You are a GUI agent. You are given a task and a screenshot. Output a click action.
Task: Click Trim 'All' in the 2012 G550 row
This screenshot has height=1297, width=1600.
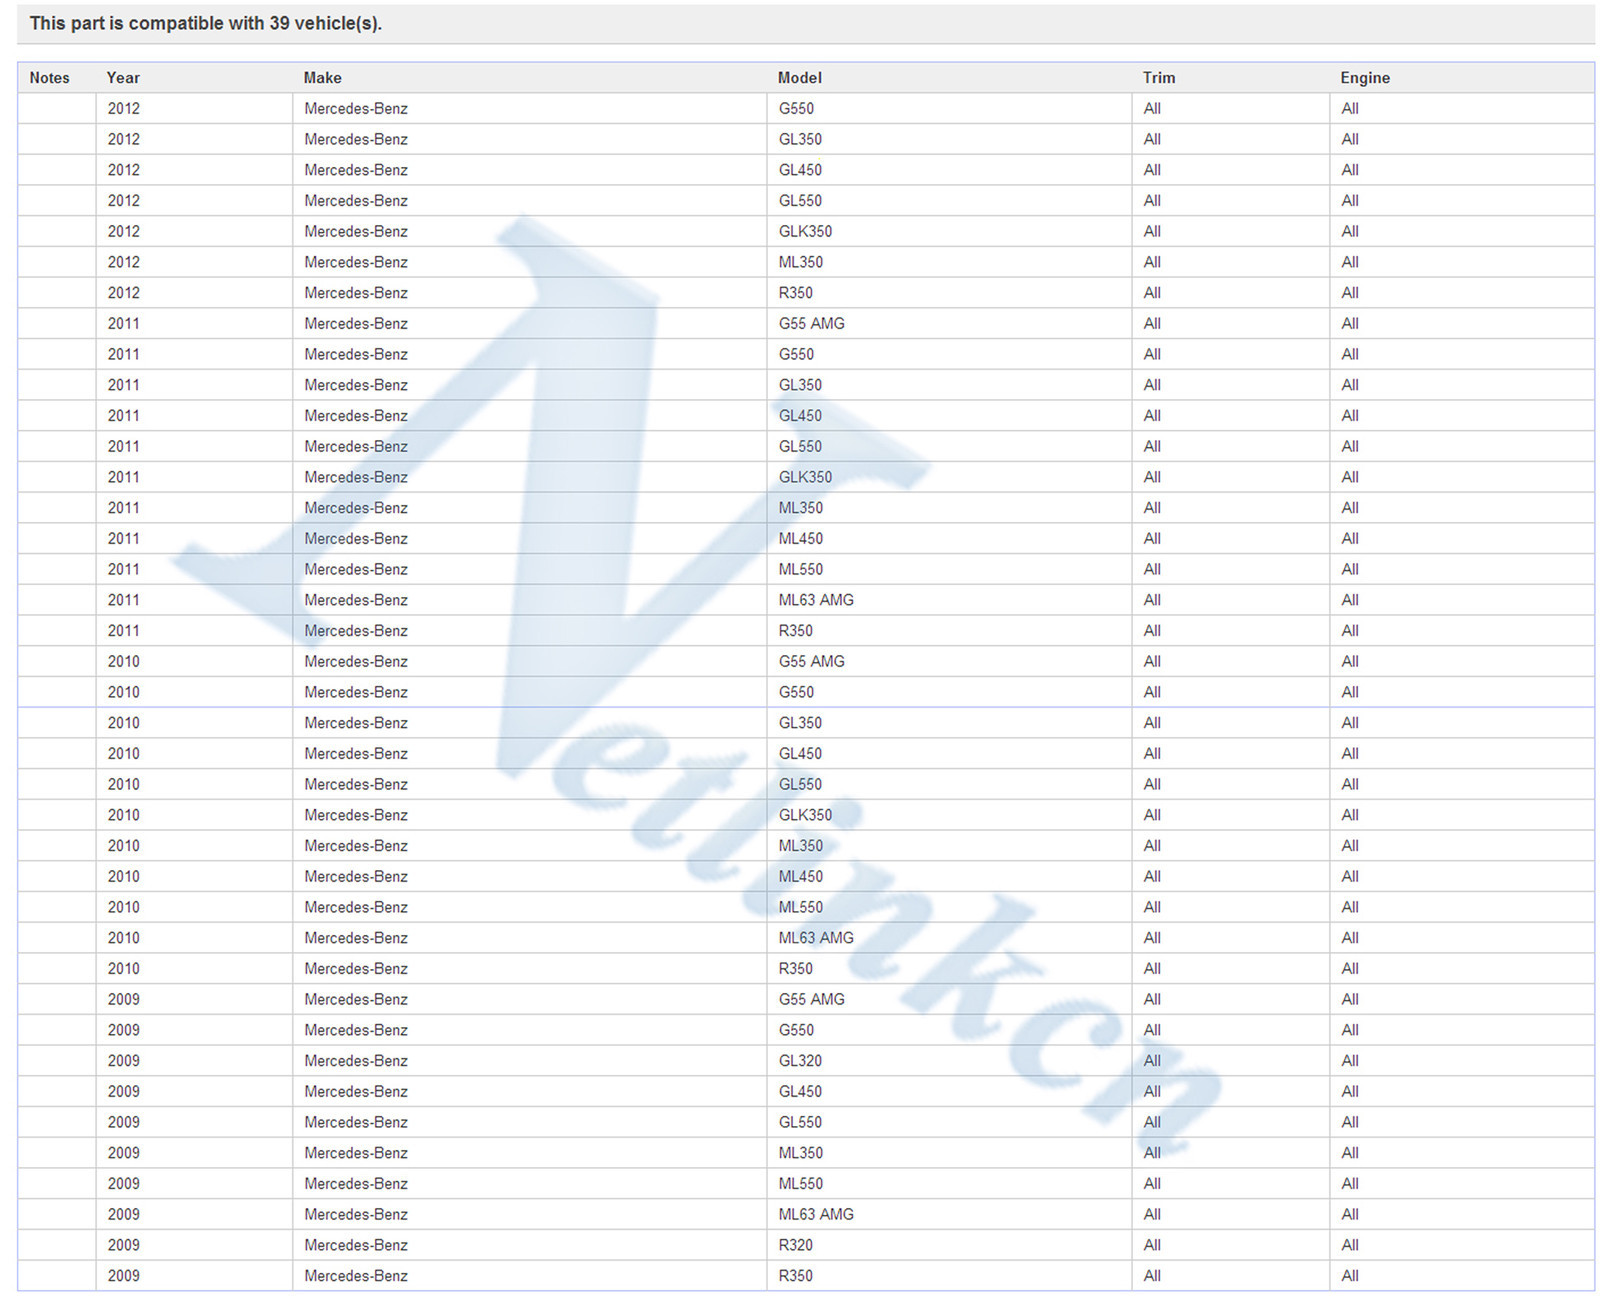[x=1152, y=109]
